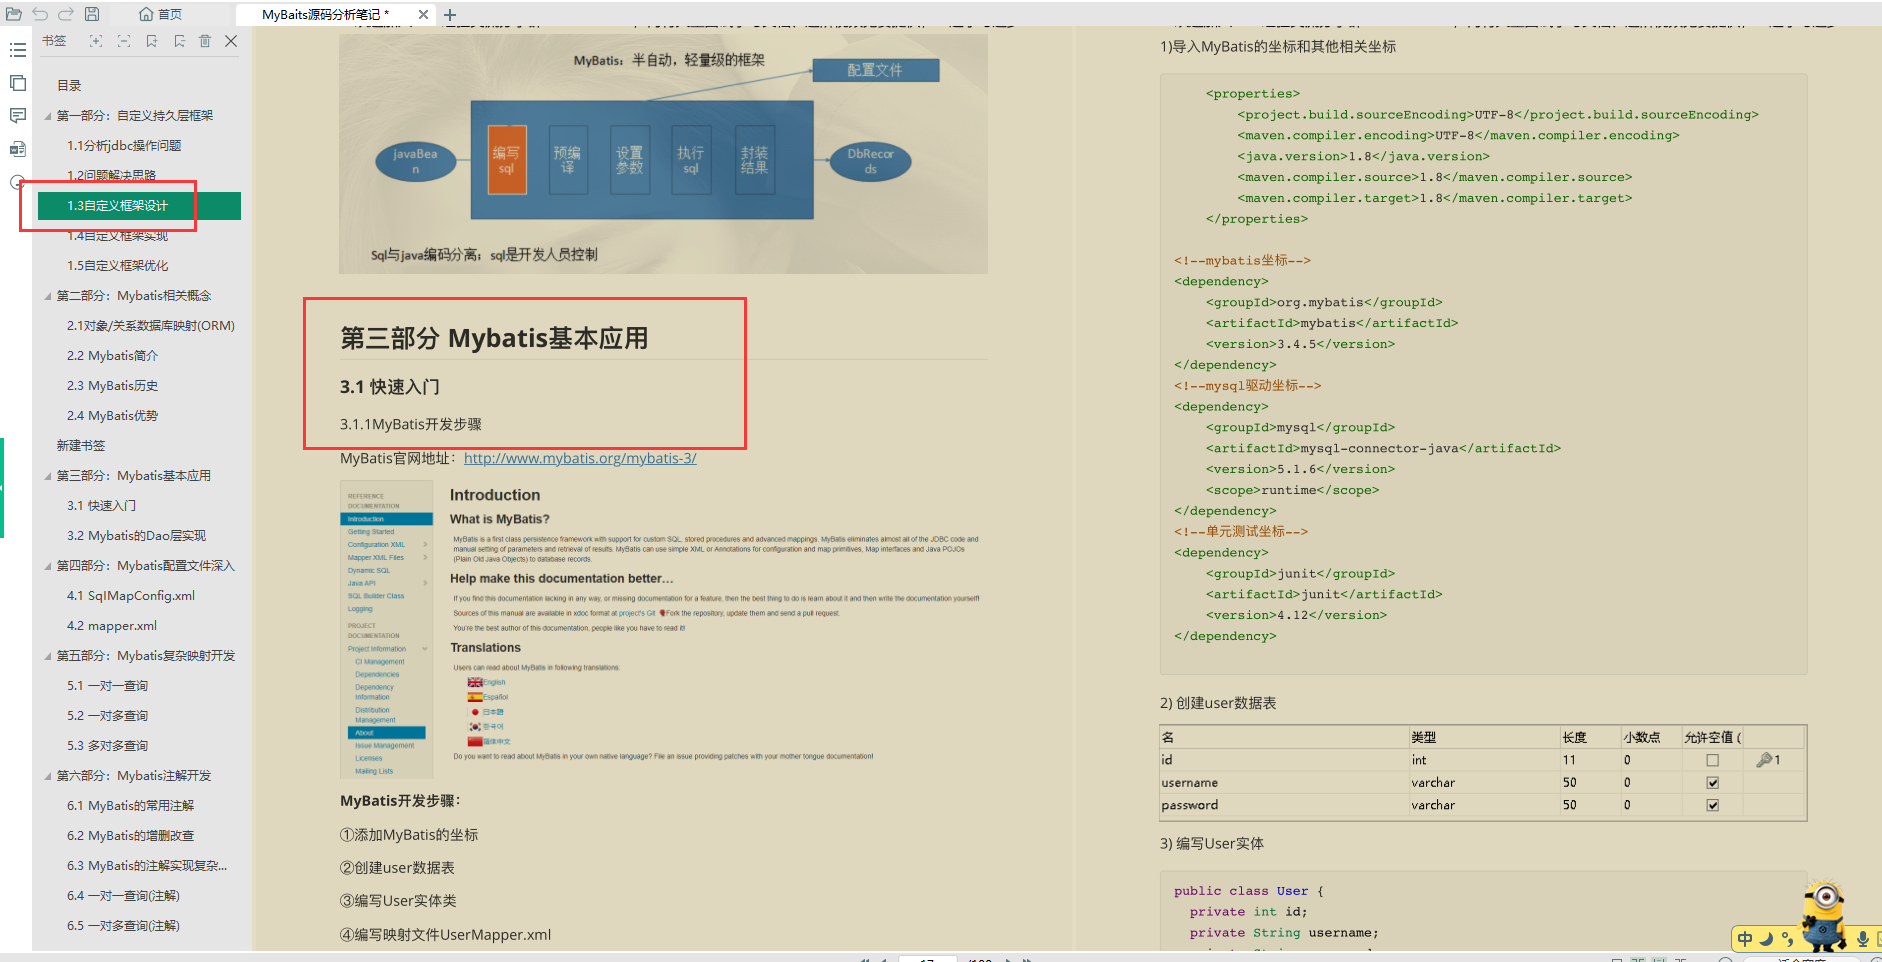
Task: Delete bookmark with the trash icon
Action: point(205,41)
